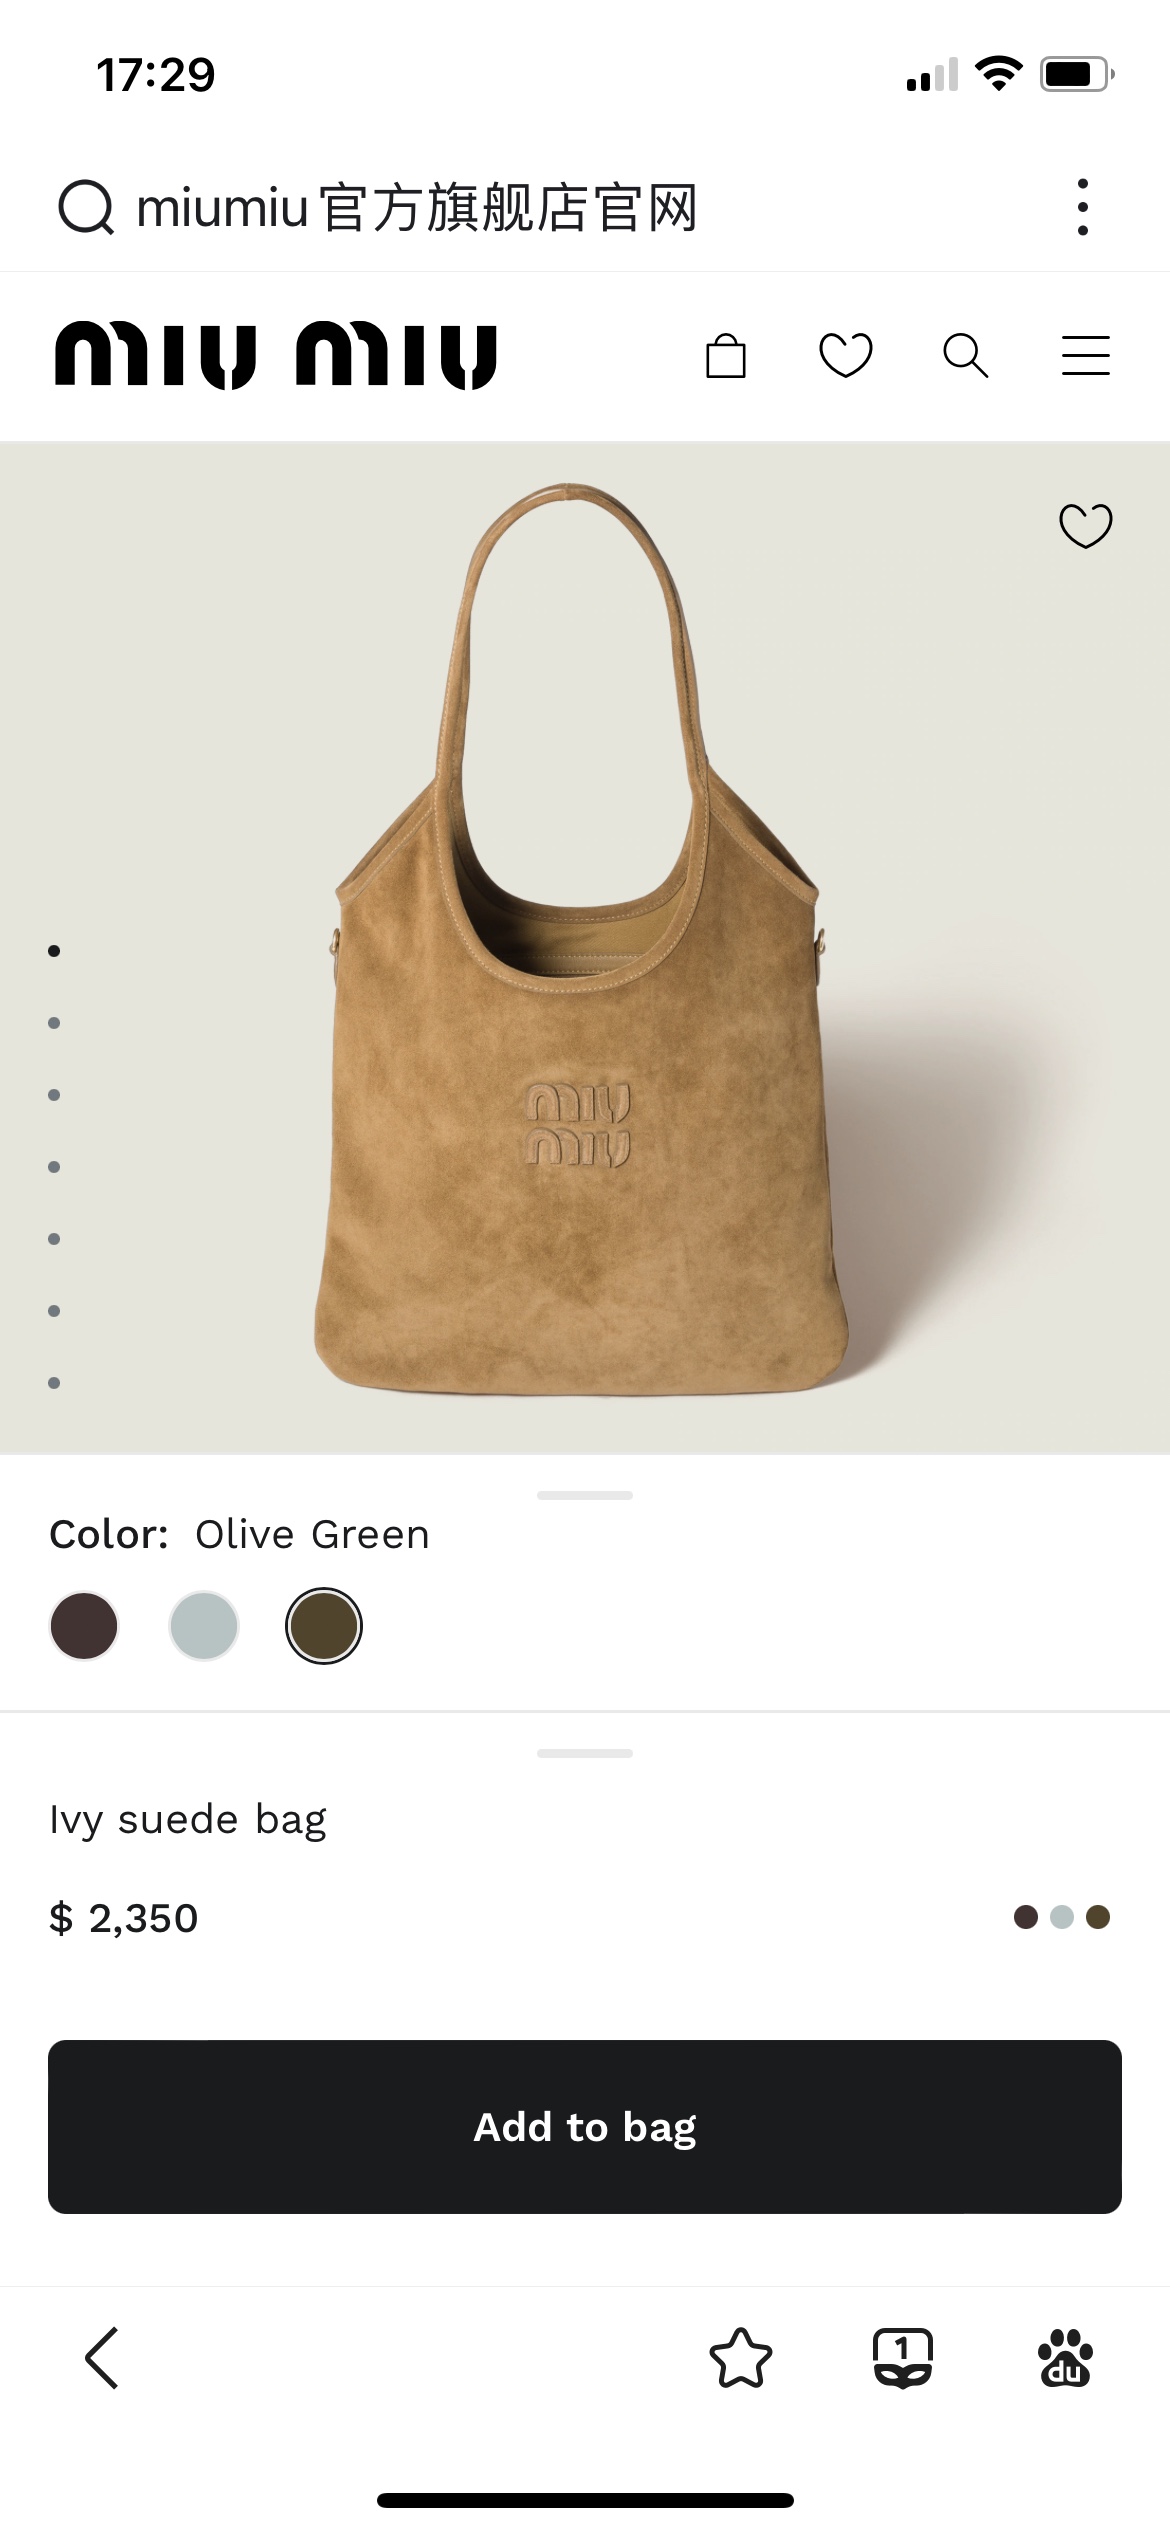
Task: Expand the product details drag handle
Action: click(x=585, y=1753)
